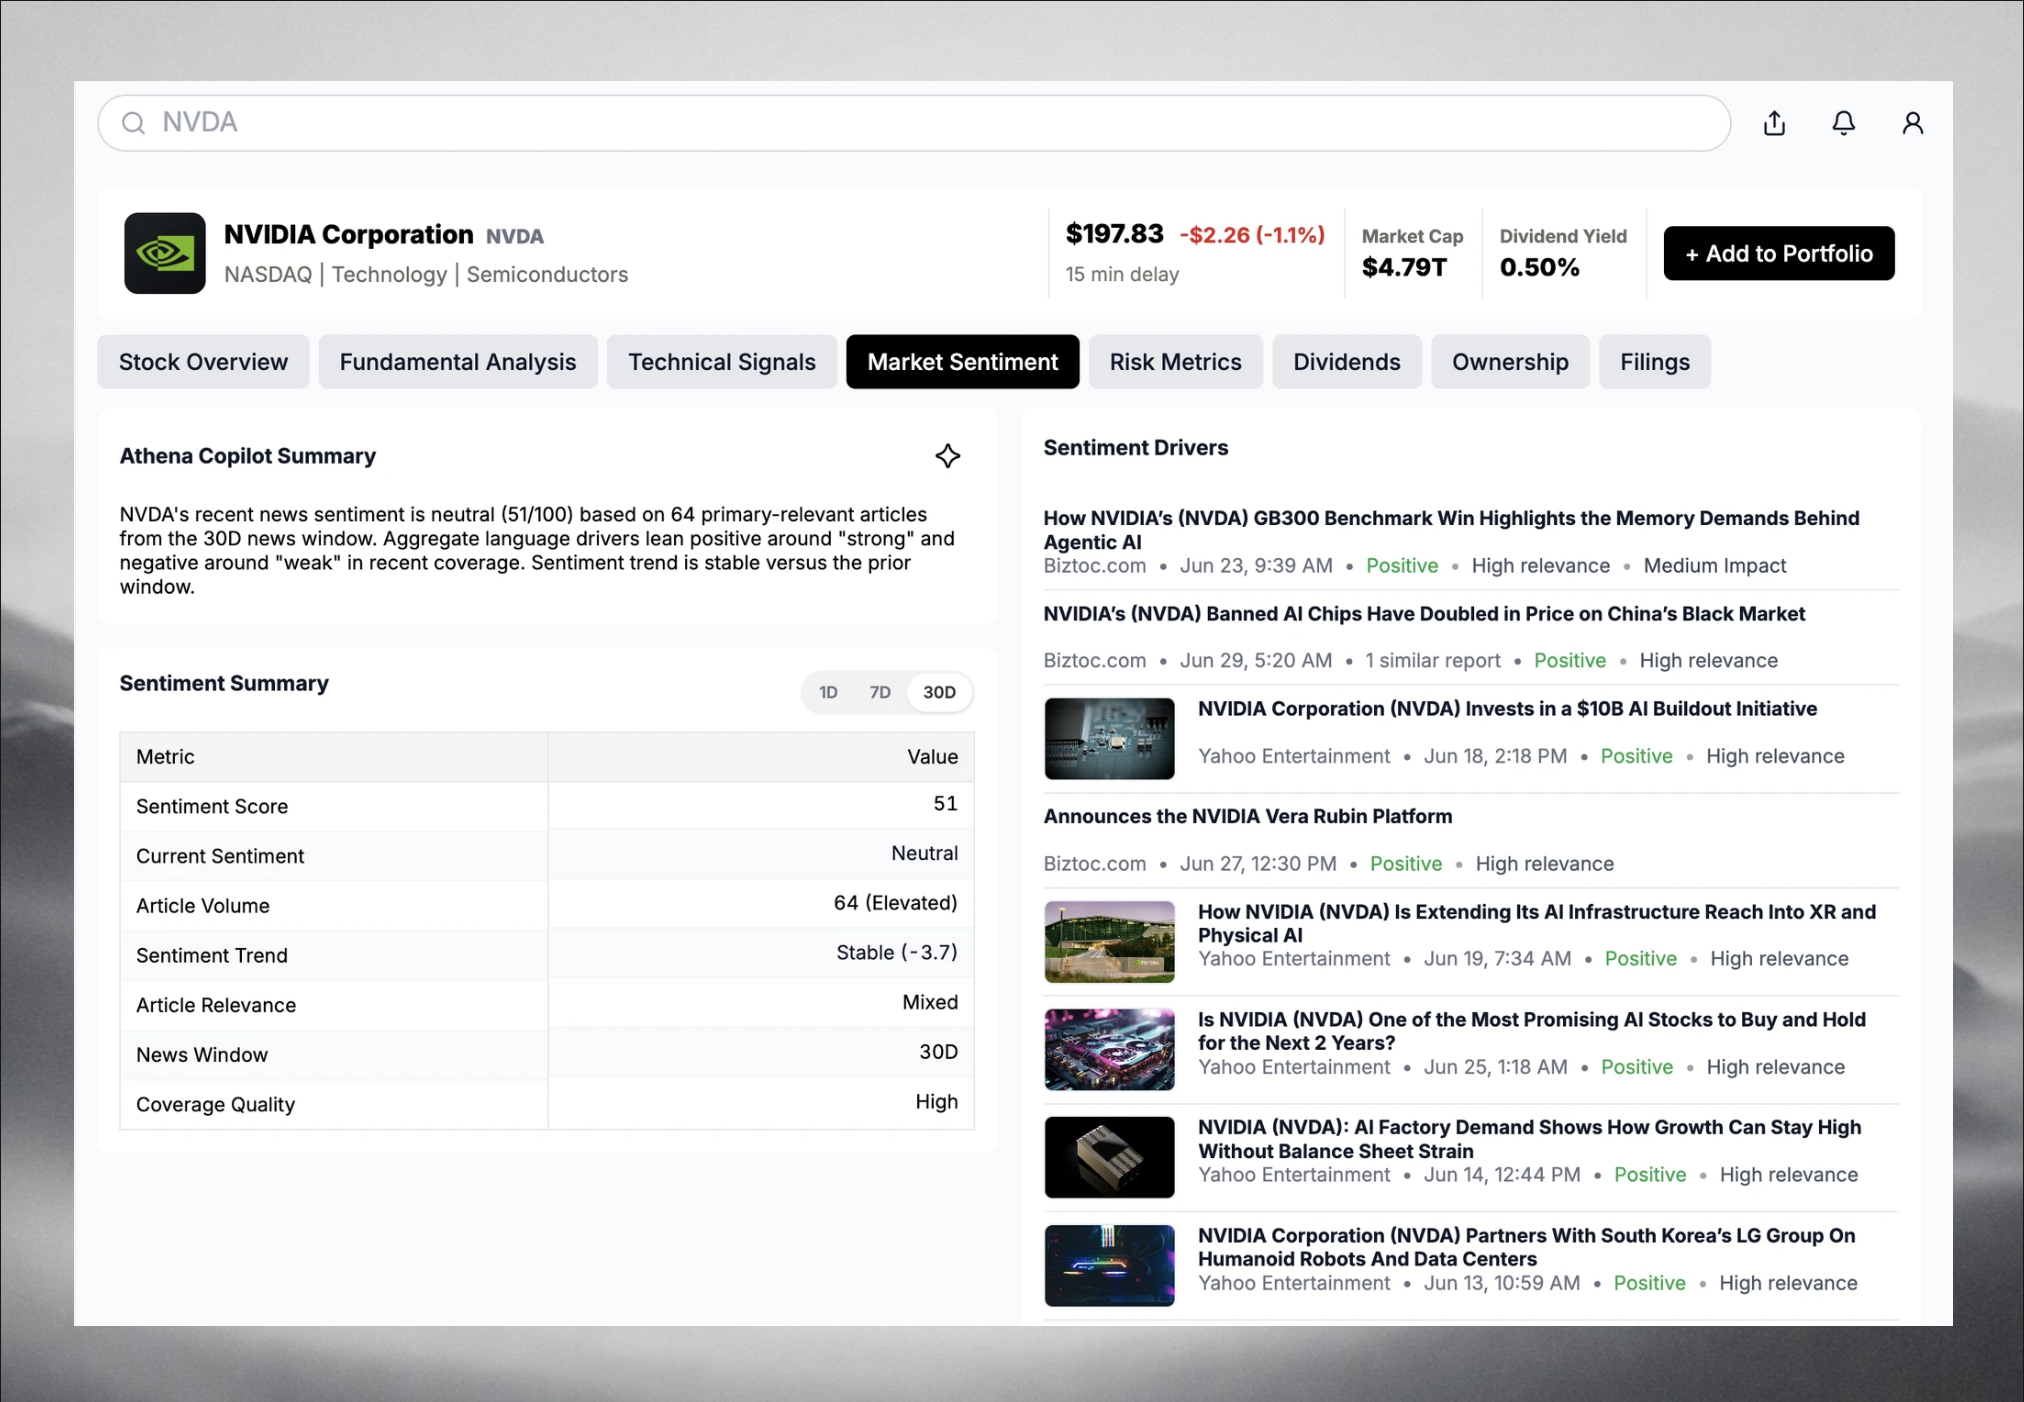Open notifications bell icon
2024x1402 pixels.
pos(1843,123)
